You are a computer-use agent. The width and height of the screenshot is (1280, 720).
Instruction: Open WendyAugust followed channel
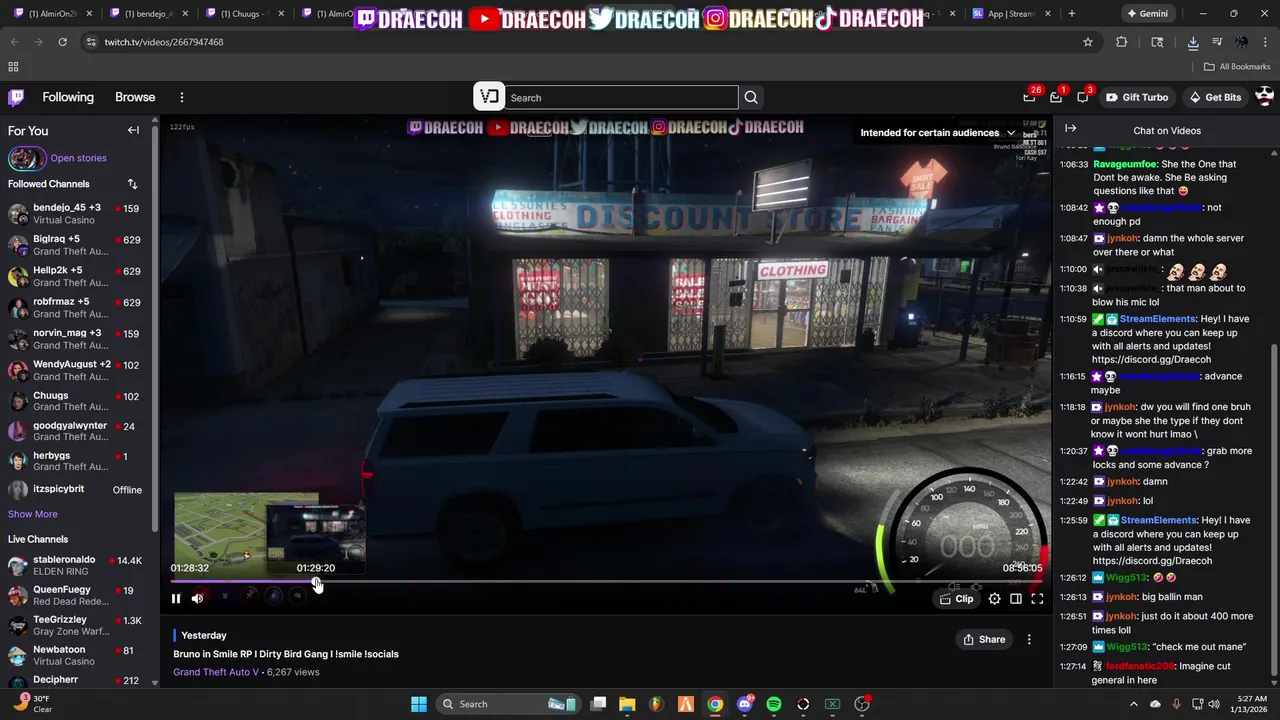[x=77, y=370]
